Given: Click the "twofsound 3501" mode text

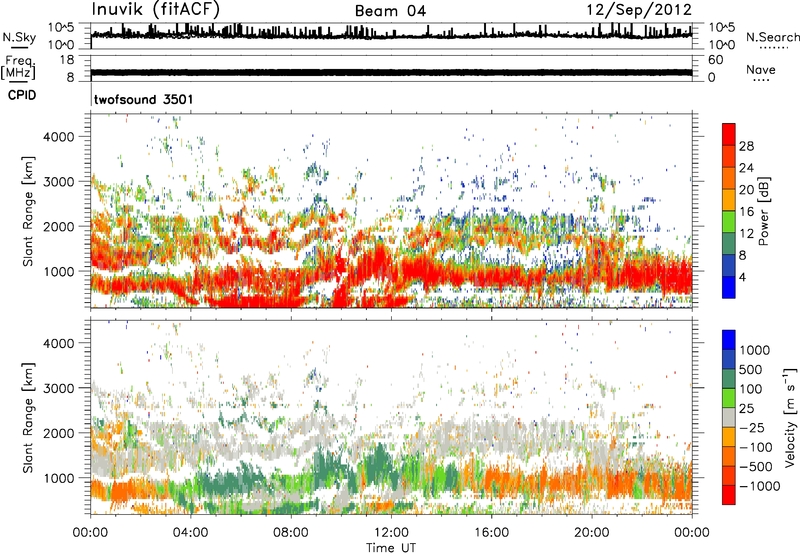Looking at the screenshot, I should coord(144,99).
